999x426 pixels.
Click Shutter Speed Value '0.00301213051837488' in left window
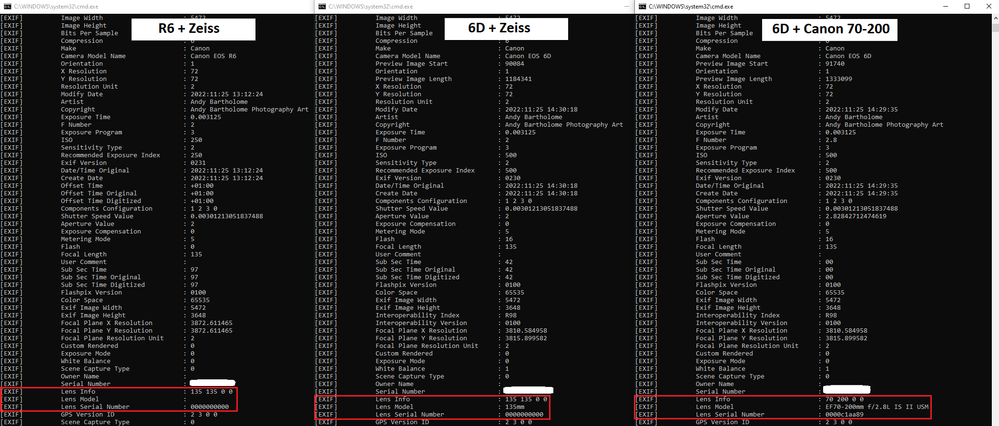(x=227, y=217)
